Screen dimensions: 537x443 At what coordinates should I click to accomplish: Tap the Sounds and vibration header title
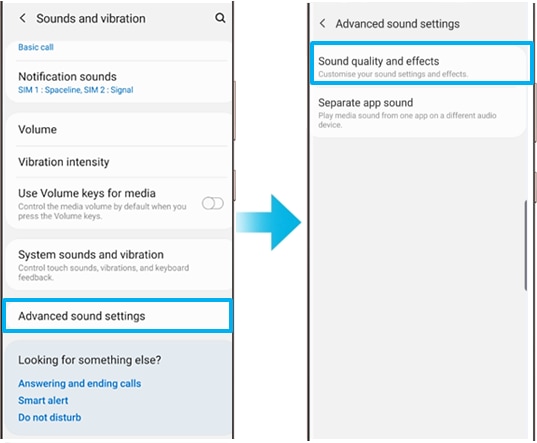(91, 18)
